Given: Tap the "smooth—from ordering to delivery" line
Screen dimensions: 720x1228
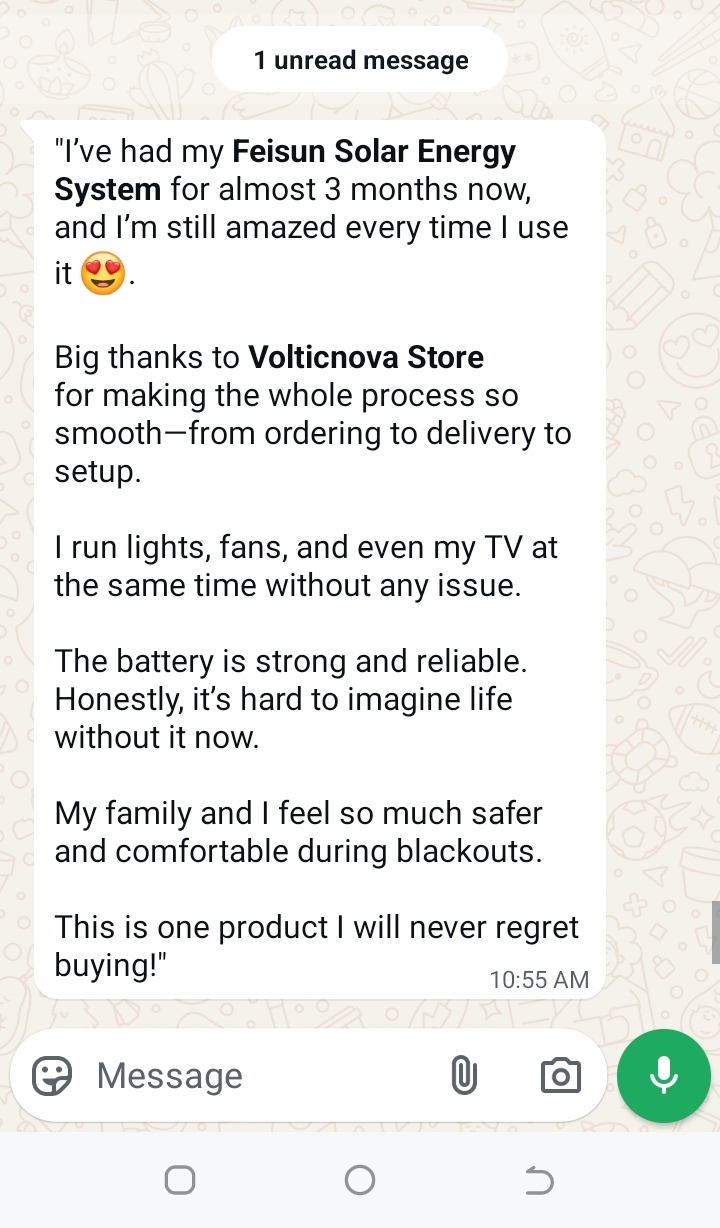Looking at the screenshot, I should coord(312,433).
